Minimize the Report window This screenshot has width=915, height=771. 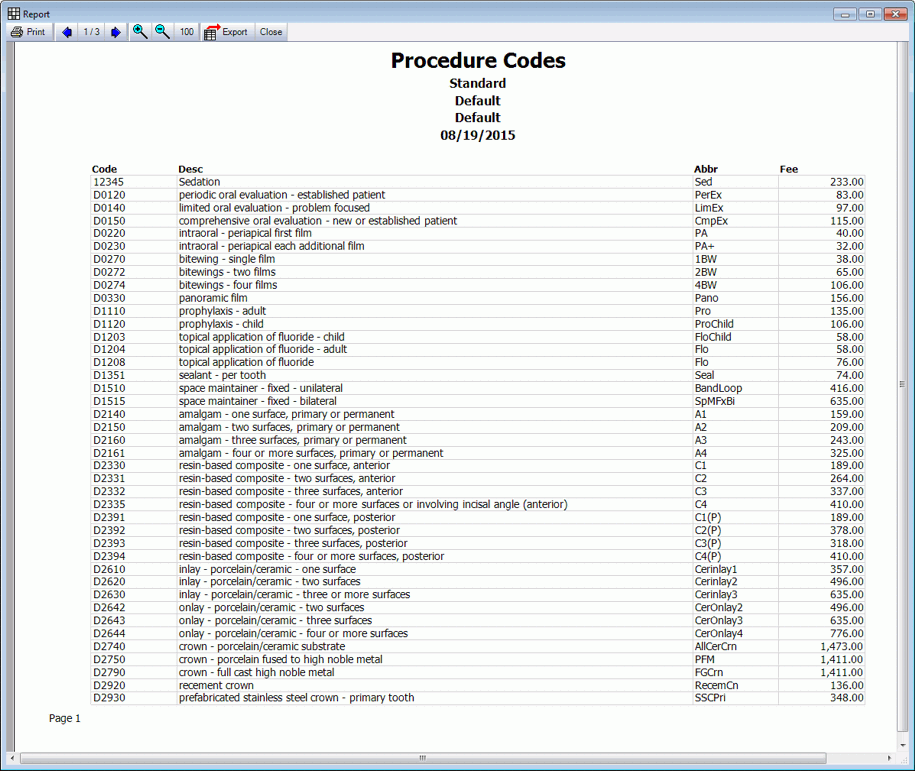tap(844, 14)
